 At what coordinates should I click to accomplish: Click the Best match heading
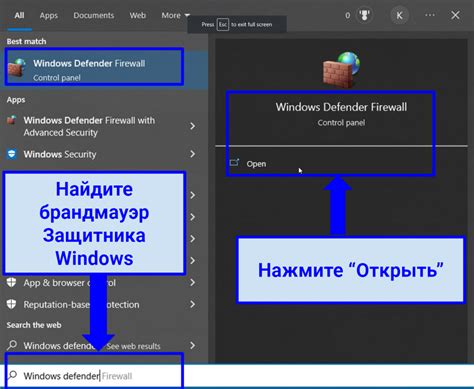click(26, 41)
